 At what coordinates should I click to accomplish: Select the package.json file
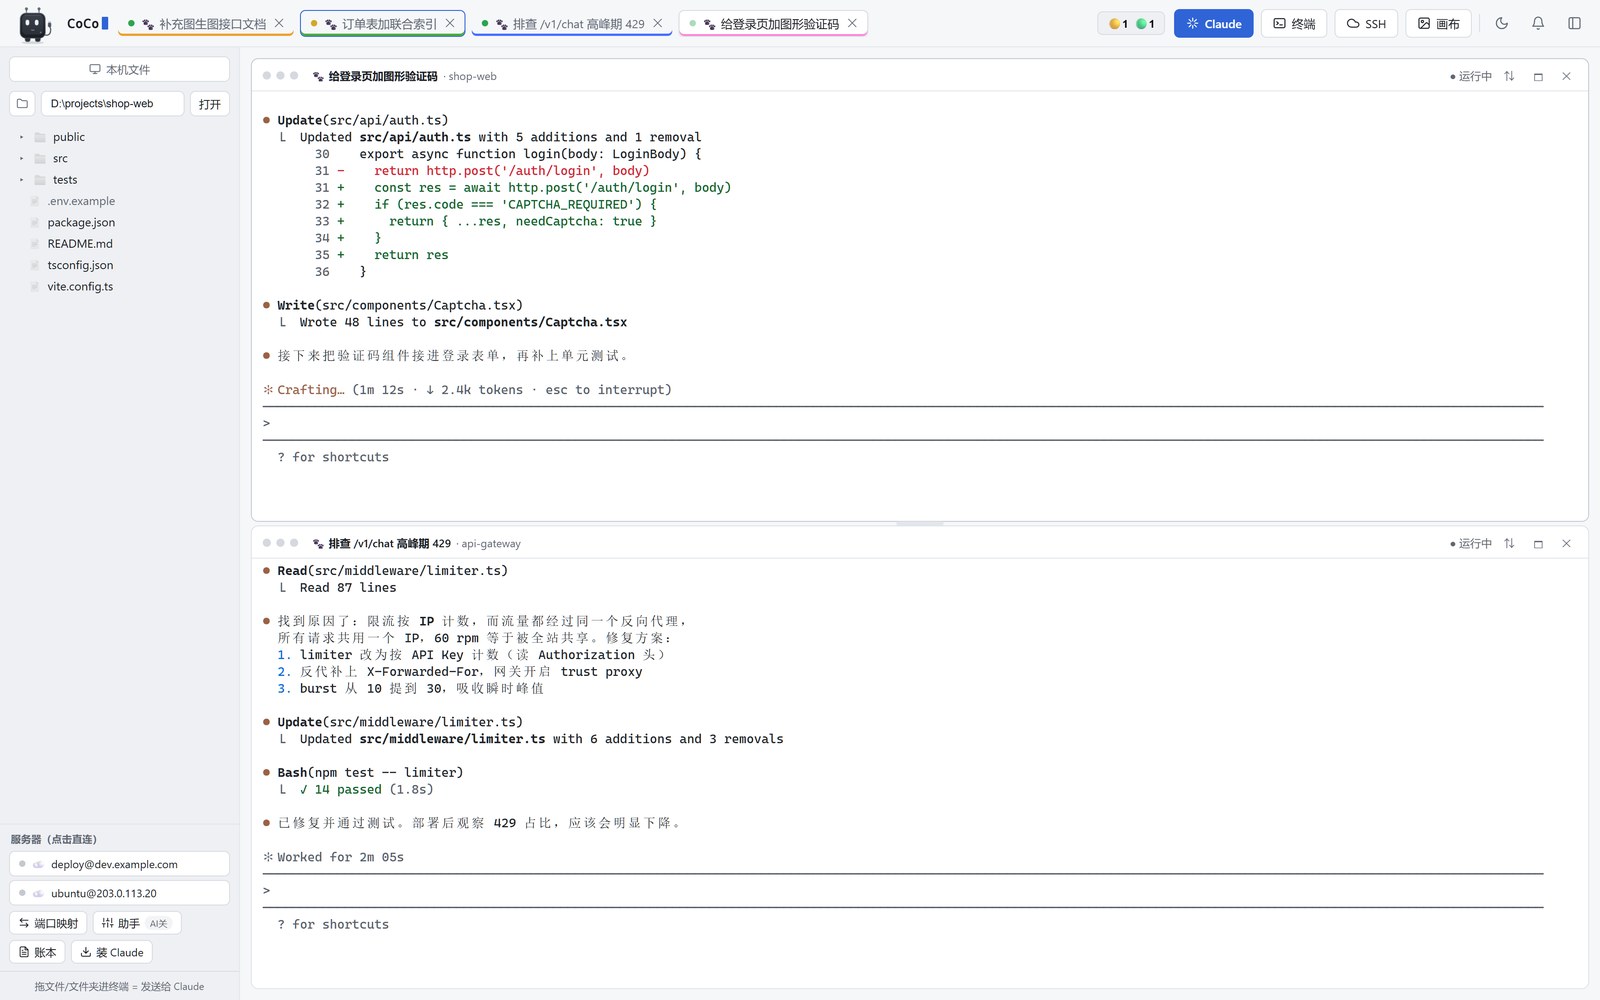81,223
